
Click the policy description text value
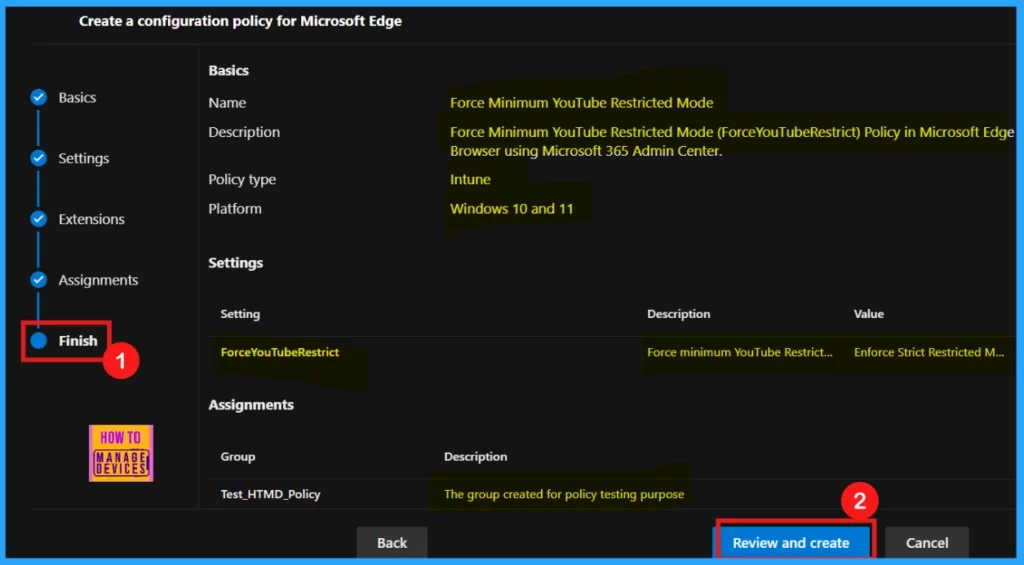pos(732,141)
